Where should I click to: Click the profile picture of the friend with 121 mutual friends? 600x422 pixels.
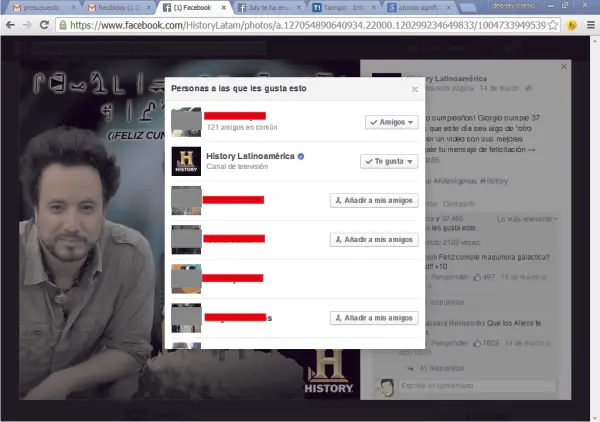[x=186, y=122]
